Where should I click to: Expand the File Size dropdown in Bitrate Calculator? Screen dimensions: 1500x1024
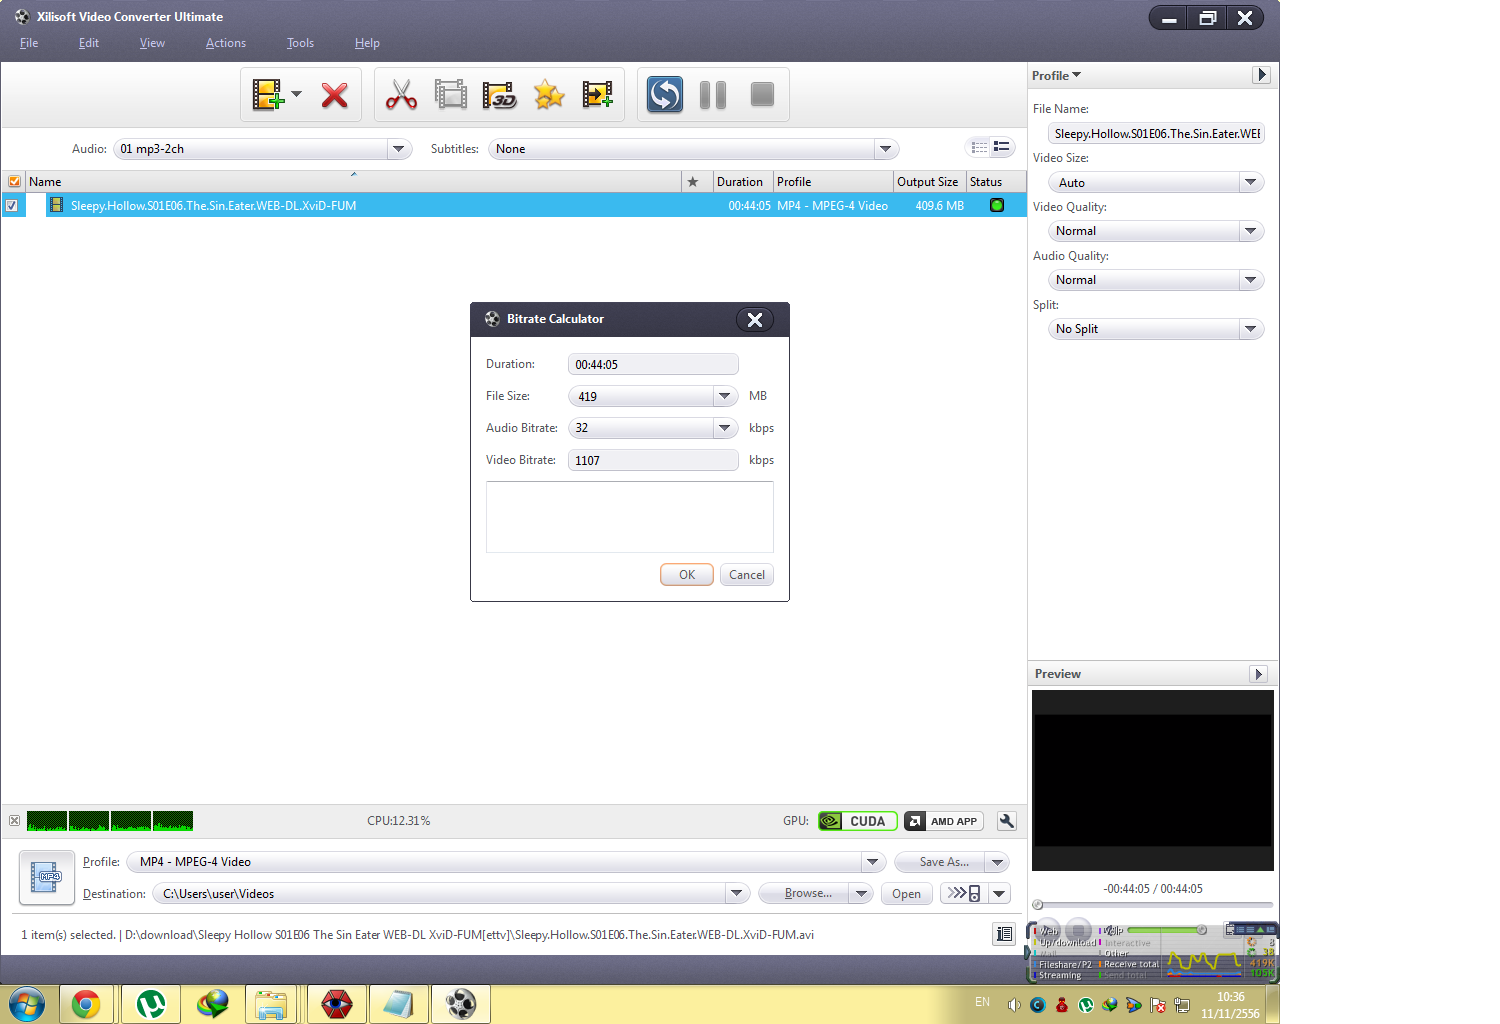pos(725,396)
